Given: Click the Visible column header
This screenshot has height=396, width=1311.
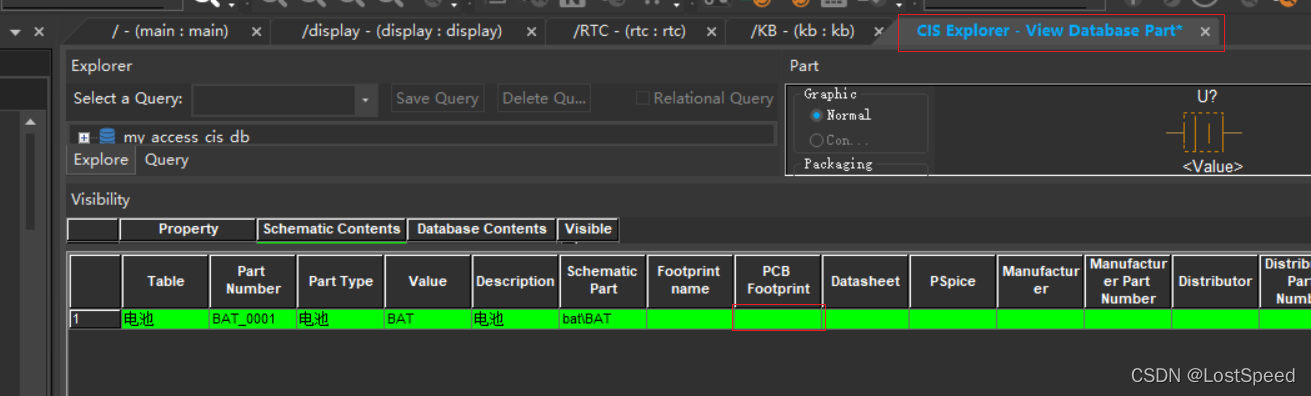Looking at the screenshot, I should click(x=588, y=229).
